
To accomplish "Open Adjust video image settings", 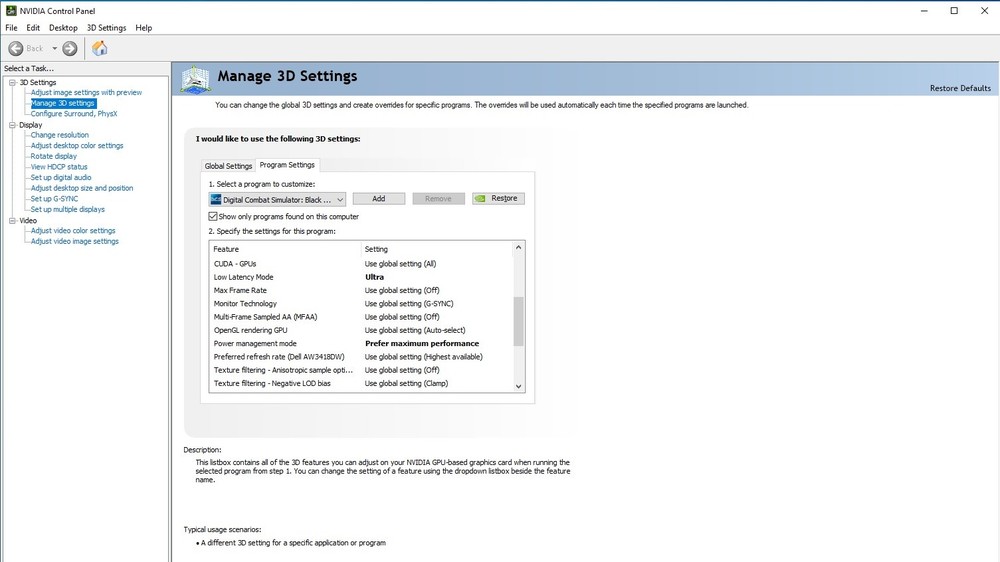I will [x=75, y=242].
